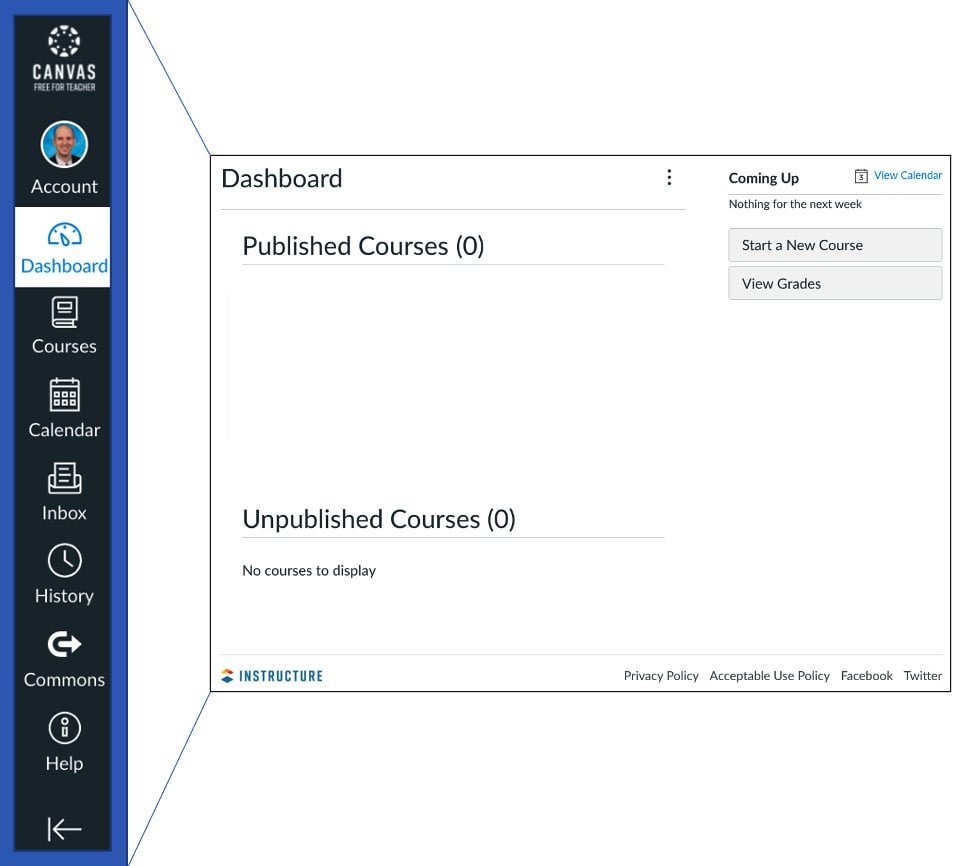This screenshot has height=866, width=959.
Task: Click the View Calendar link
Action: tap(908, 176)
